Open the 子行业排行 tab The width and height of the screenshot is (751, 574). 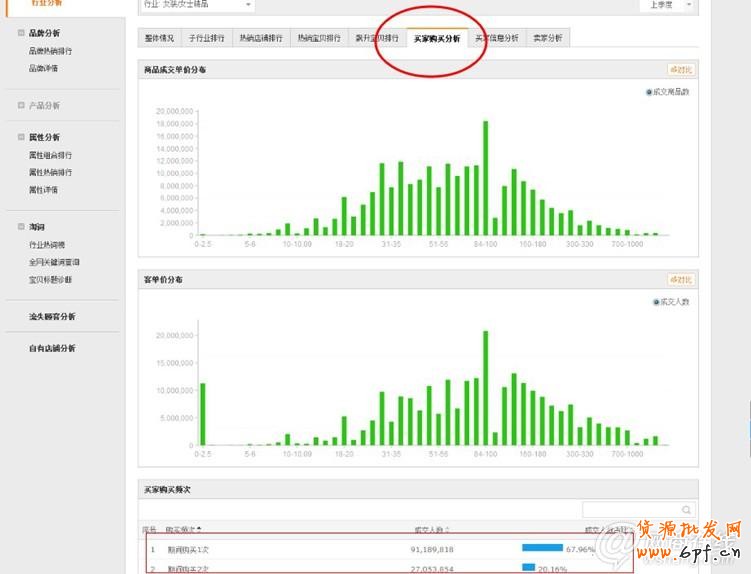(204, 38)
